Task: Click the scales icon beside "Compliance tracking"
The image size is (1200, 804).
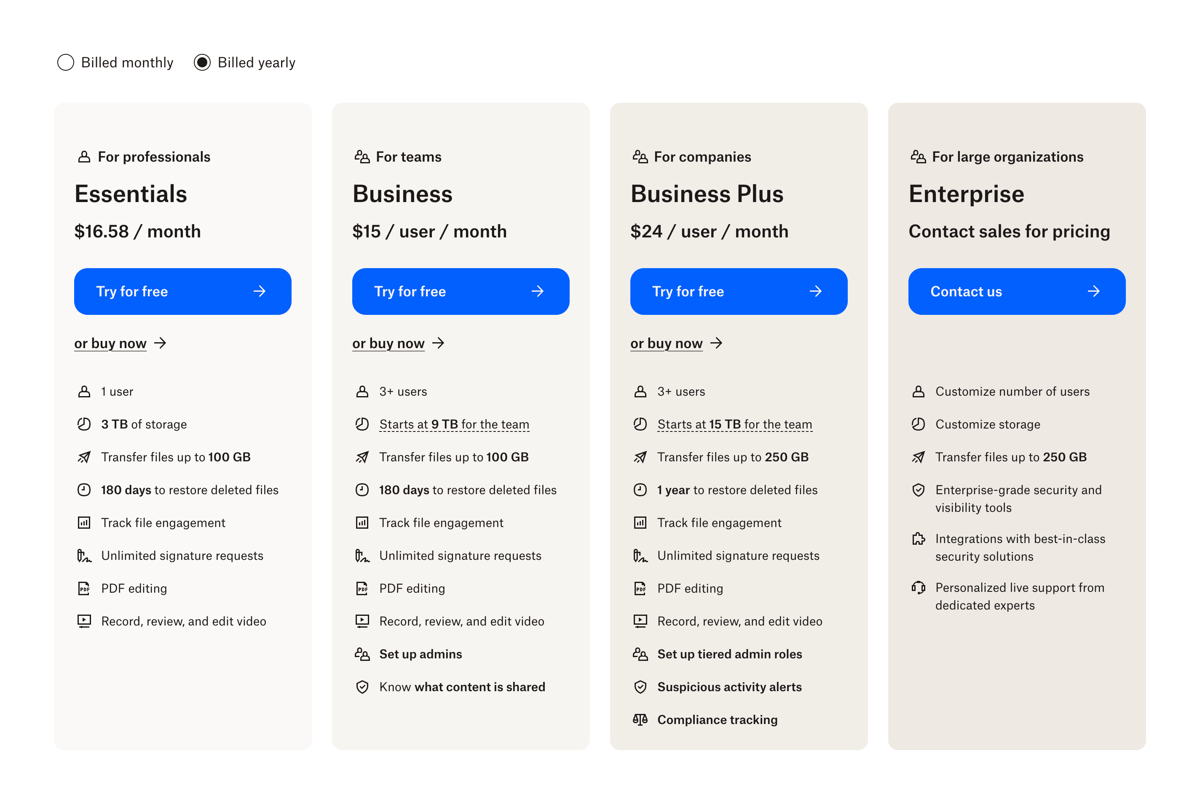Action: point(641,719)
